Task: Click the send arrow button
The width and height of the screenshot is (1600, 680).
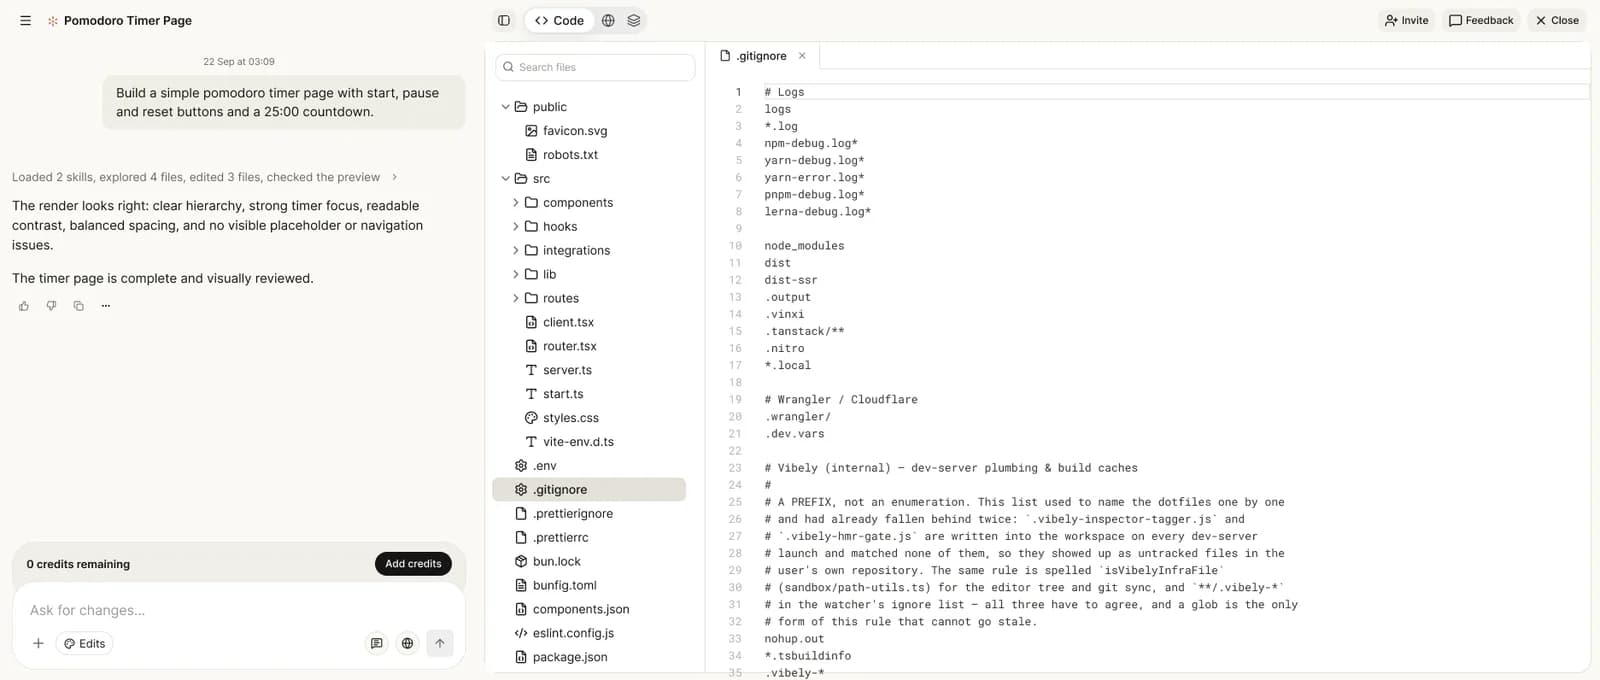Action: click(440, 643)
